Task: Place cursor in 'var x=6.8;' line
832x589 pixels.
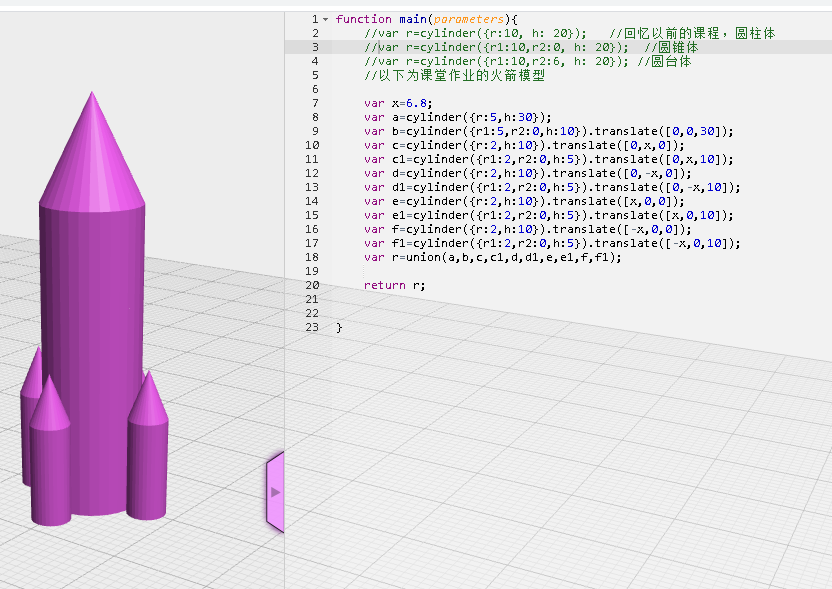Action: pyautogui.click(x=398, y=103)
